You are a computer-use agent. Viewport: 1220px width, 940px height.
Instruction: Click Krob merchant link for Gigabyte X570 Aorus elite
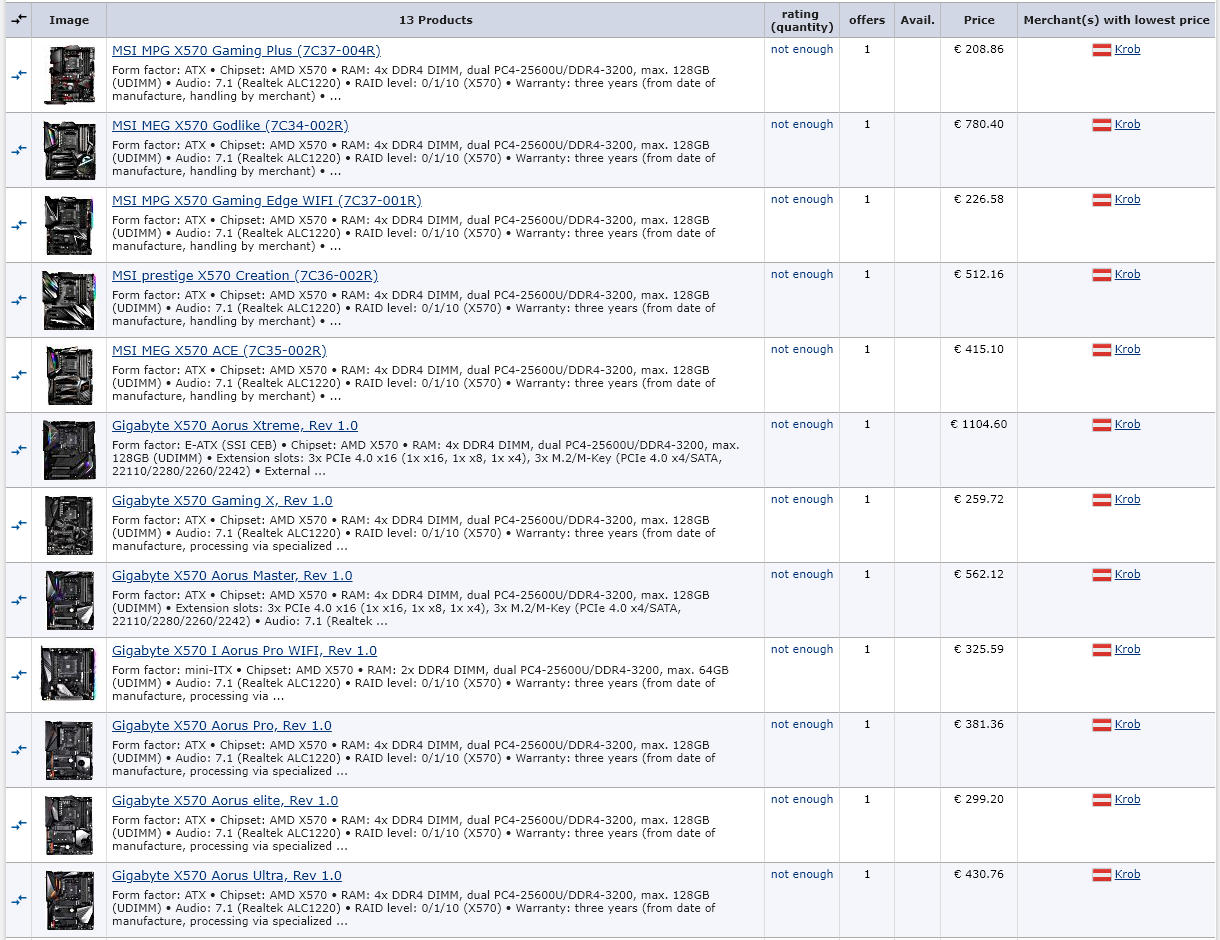pyautogui.click(x=1127, y=800)
